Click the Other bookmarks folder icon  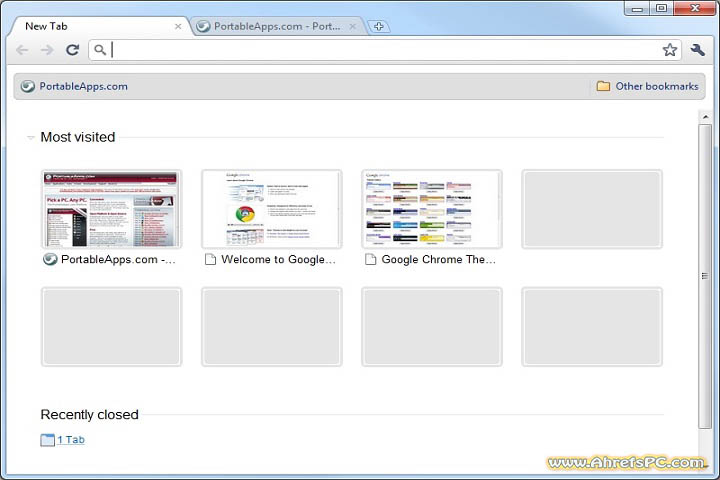coord(603,86)
